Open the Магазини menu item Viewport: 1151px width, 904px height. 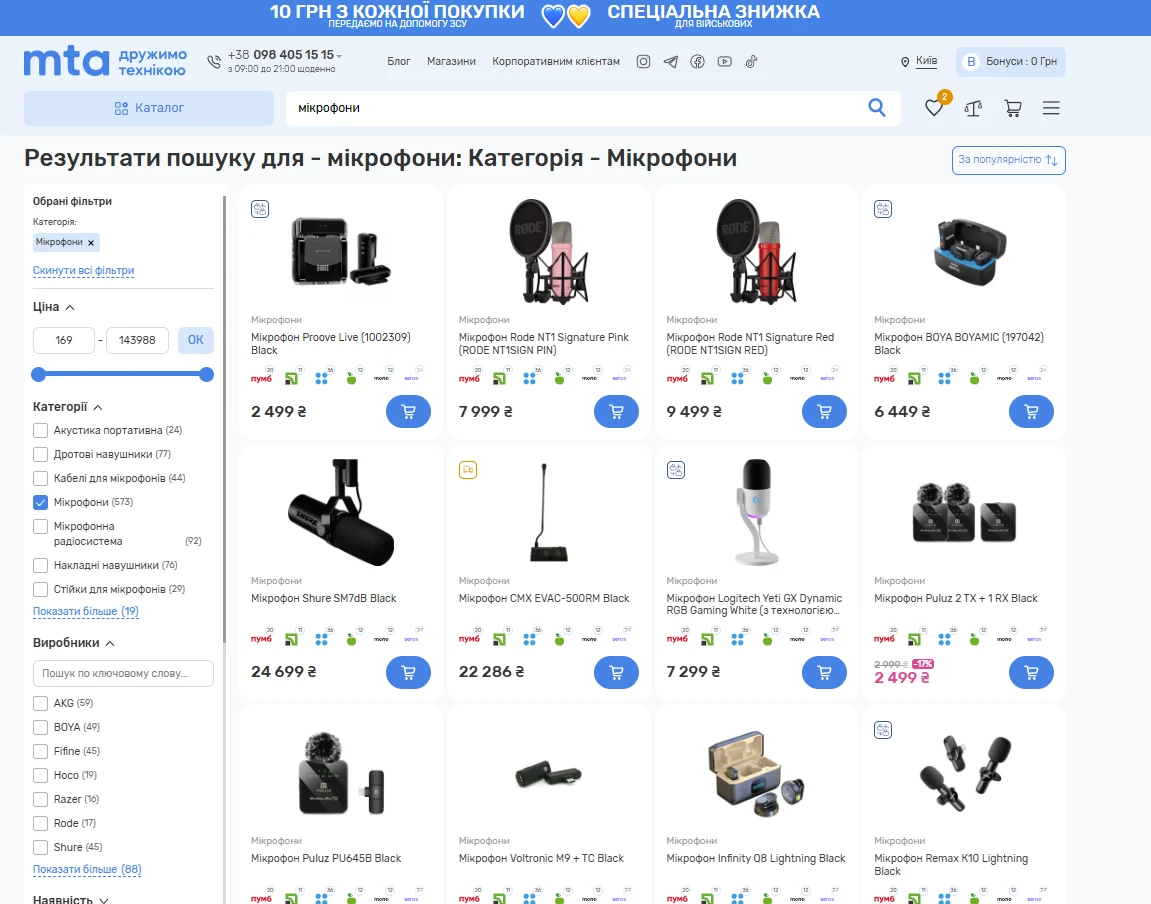click(x=451, y=62)
